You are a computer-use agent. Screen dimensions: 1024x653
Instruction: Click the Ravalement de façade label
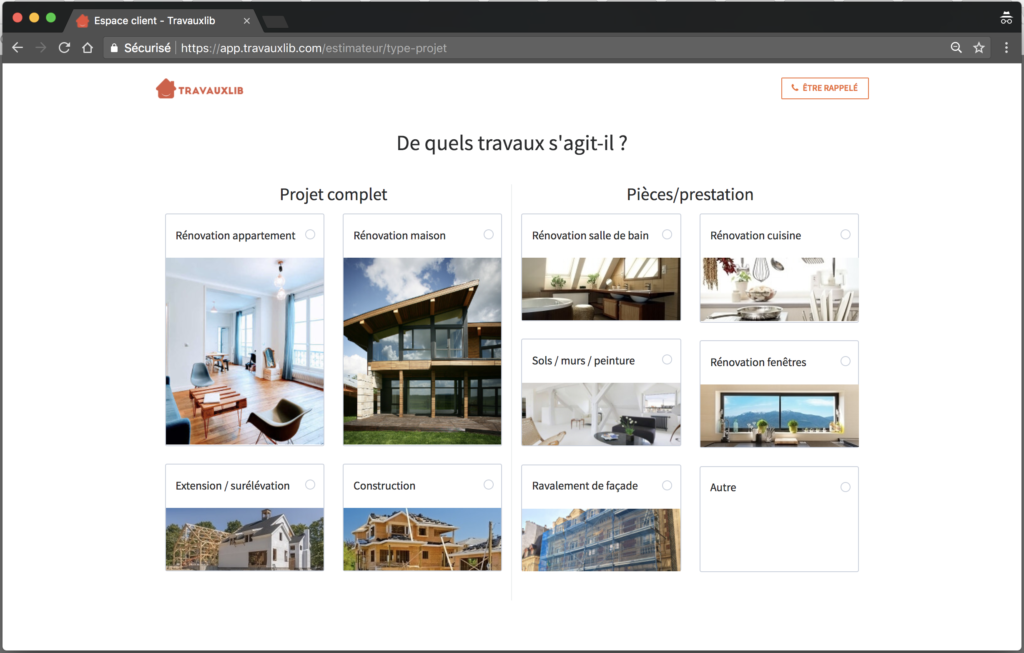coord(584,486)
